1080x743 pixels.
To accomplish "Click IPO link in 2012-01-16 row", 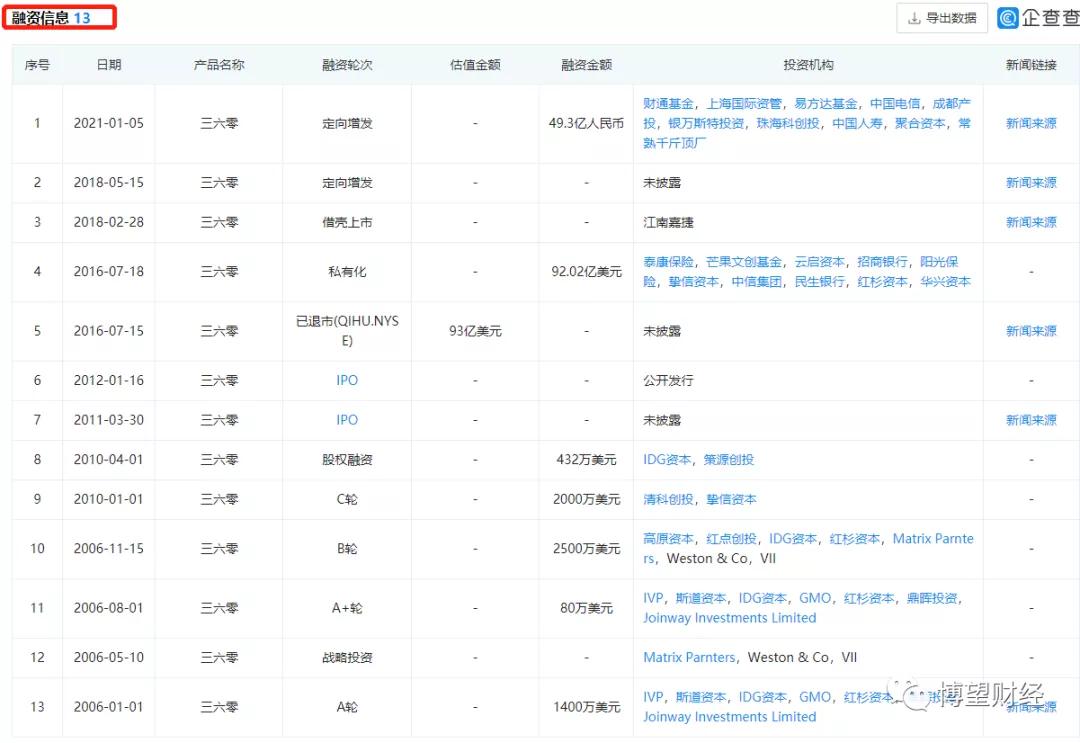I will coord(347,380).
